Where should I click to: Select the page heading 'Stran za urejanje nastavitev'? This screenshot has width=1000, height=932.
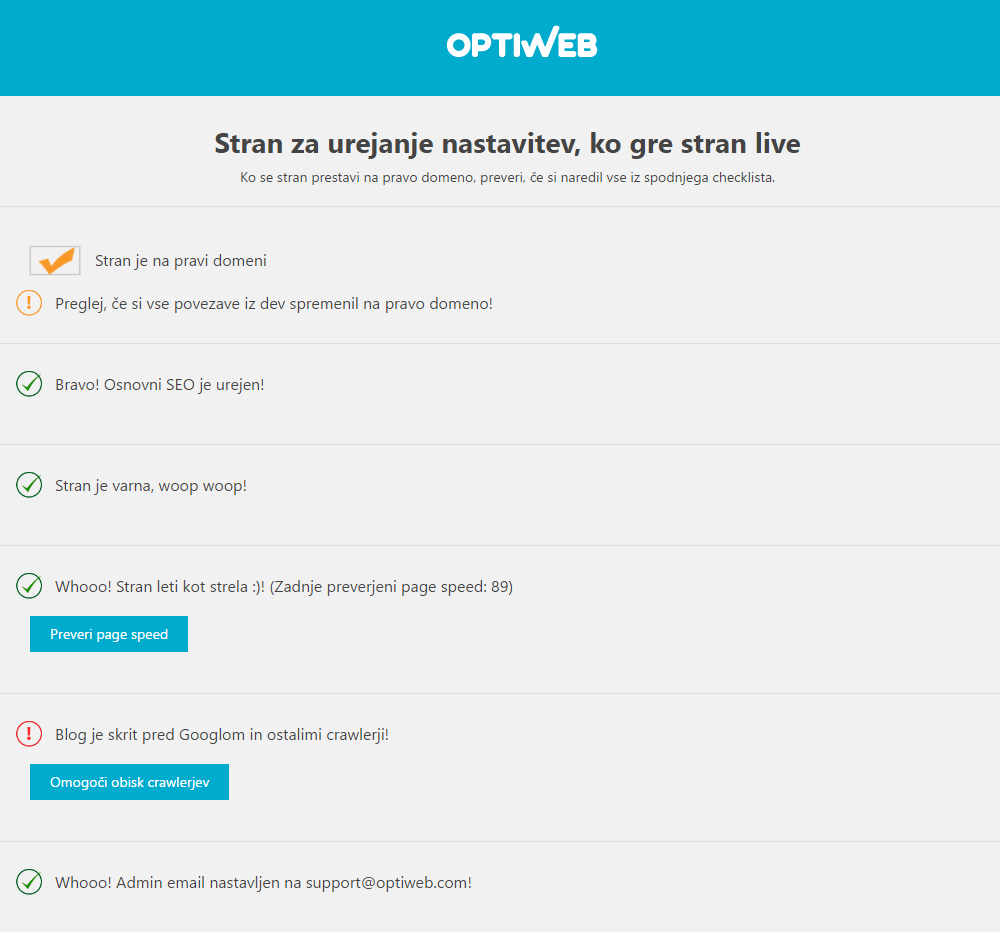(x=507, y=144)
